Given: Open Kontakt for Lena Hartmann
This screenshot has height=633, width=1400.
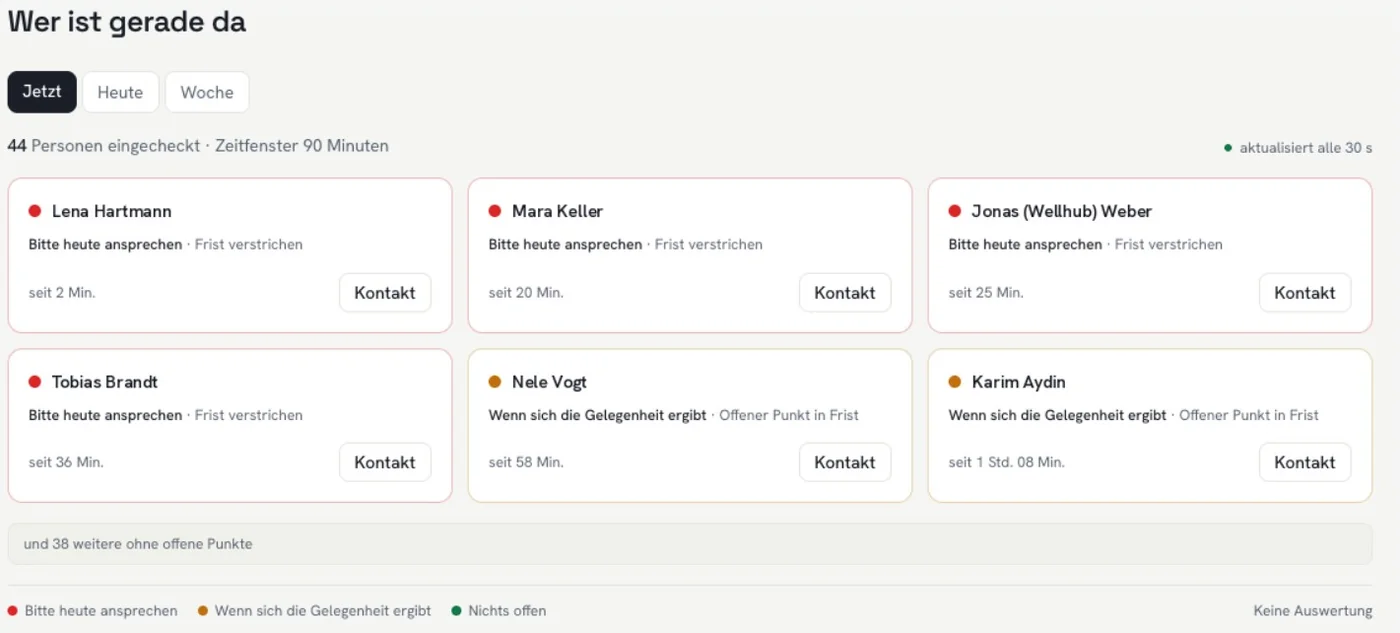Looking at the screenshot, I should click(x=385, y=293).
